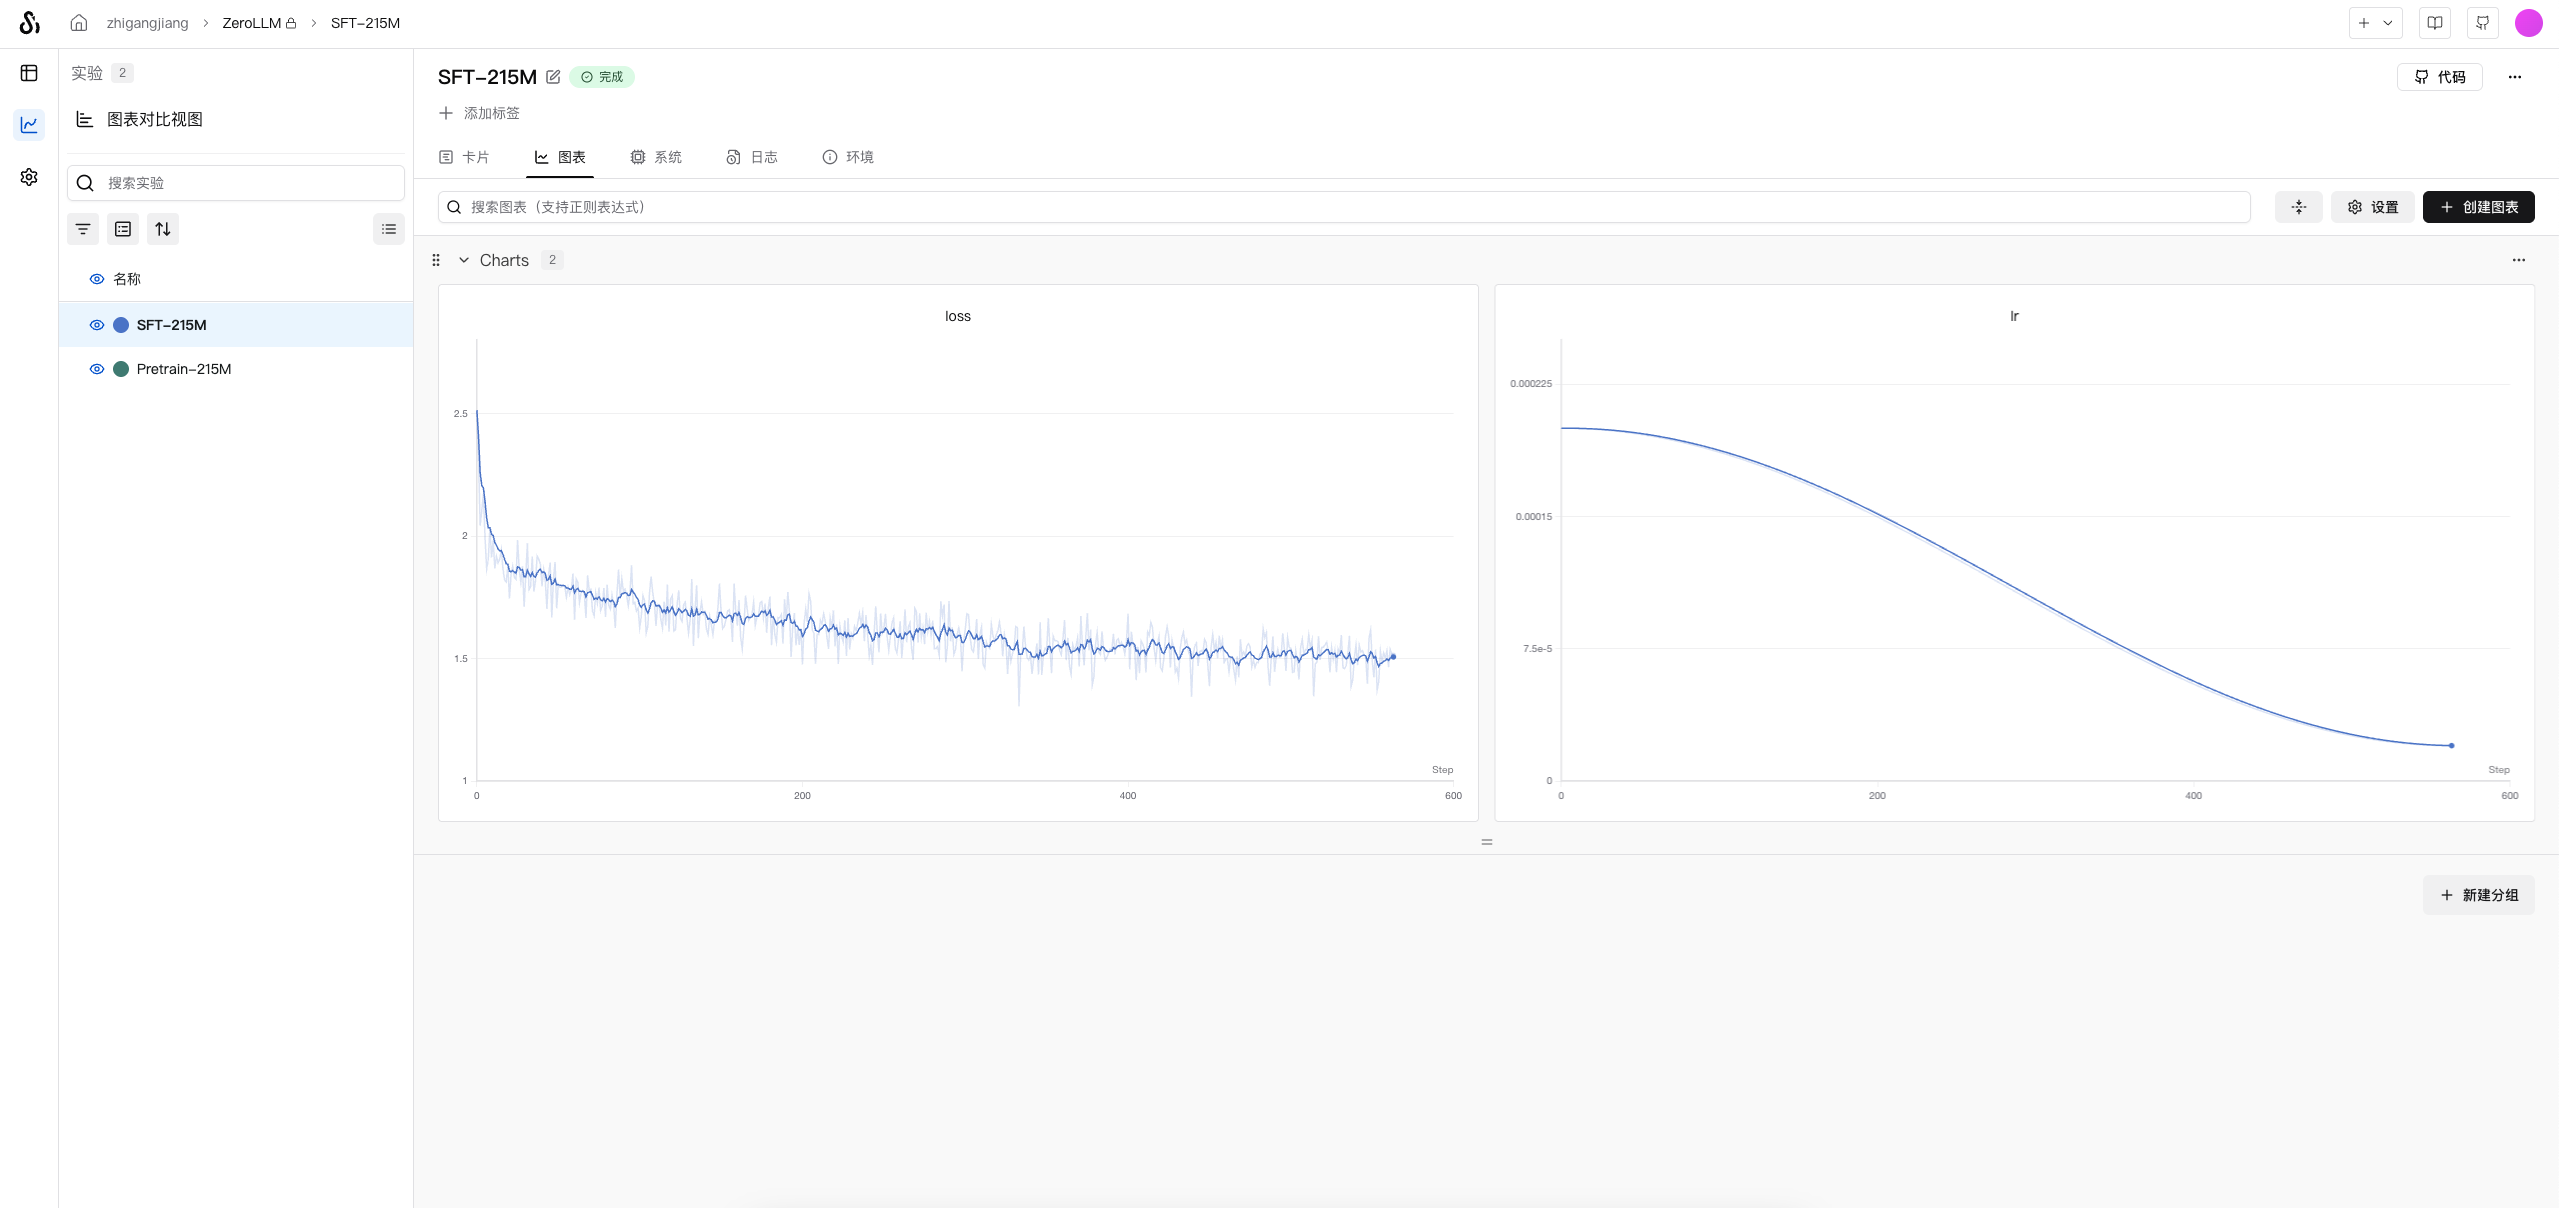
Task: Click the column view icon in list toolbar
Action: pyautogui.click(x=123, y=229)
